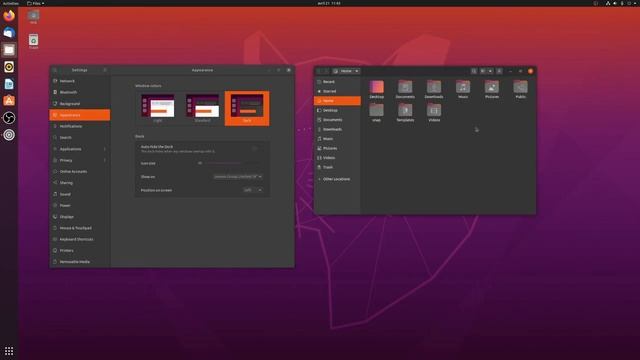
Task: Open Displays settings panel
Action: coord(80,217)
